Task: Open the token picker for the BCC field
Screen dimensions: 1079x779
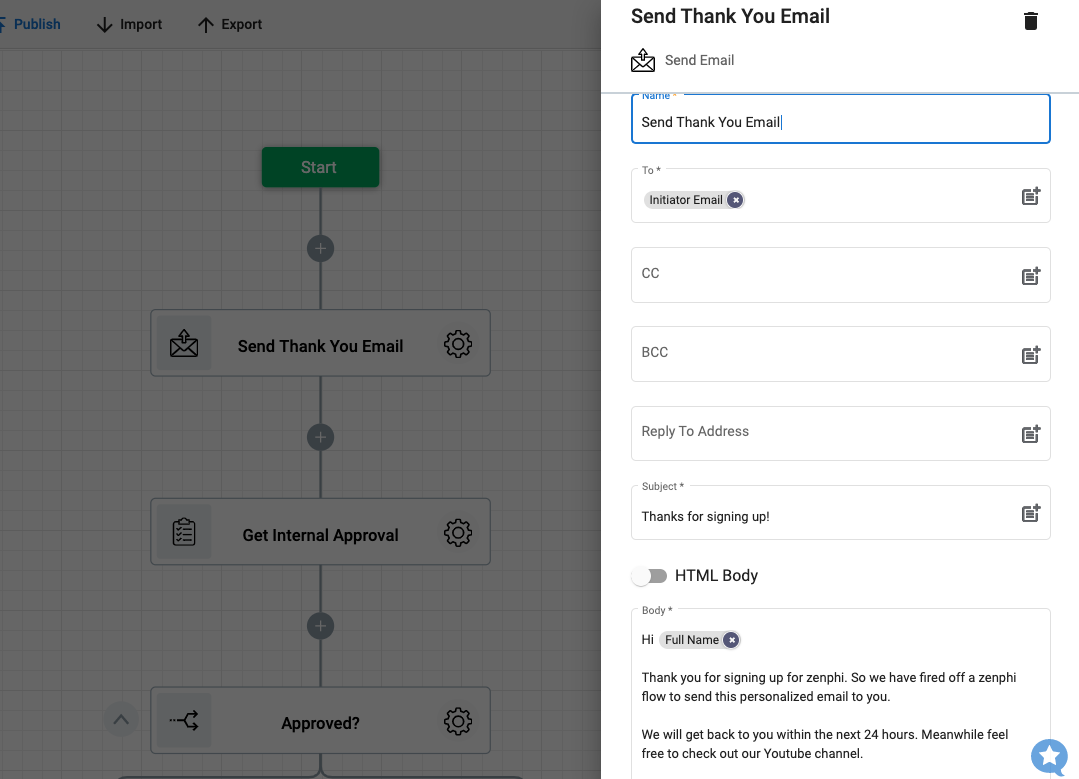Action: coord(1030,355)
